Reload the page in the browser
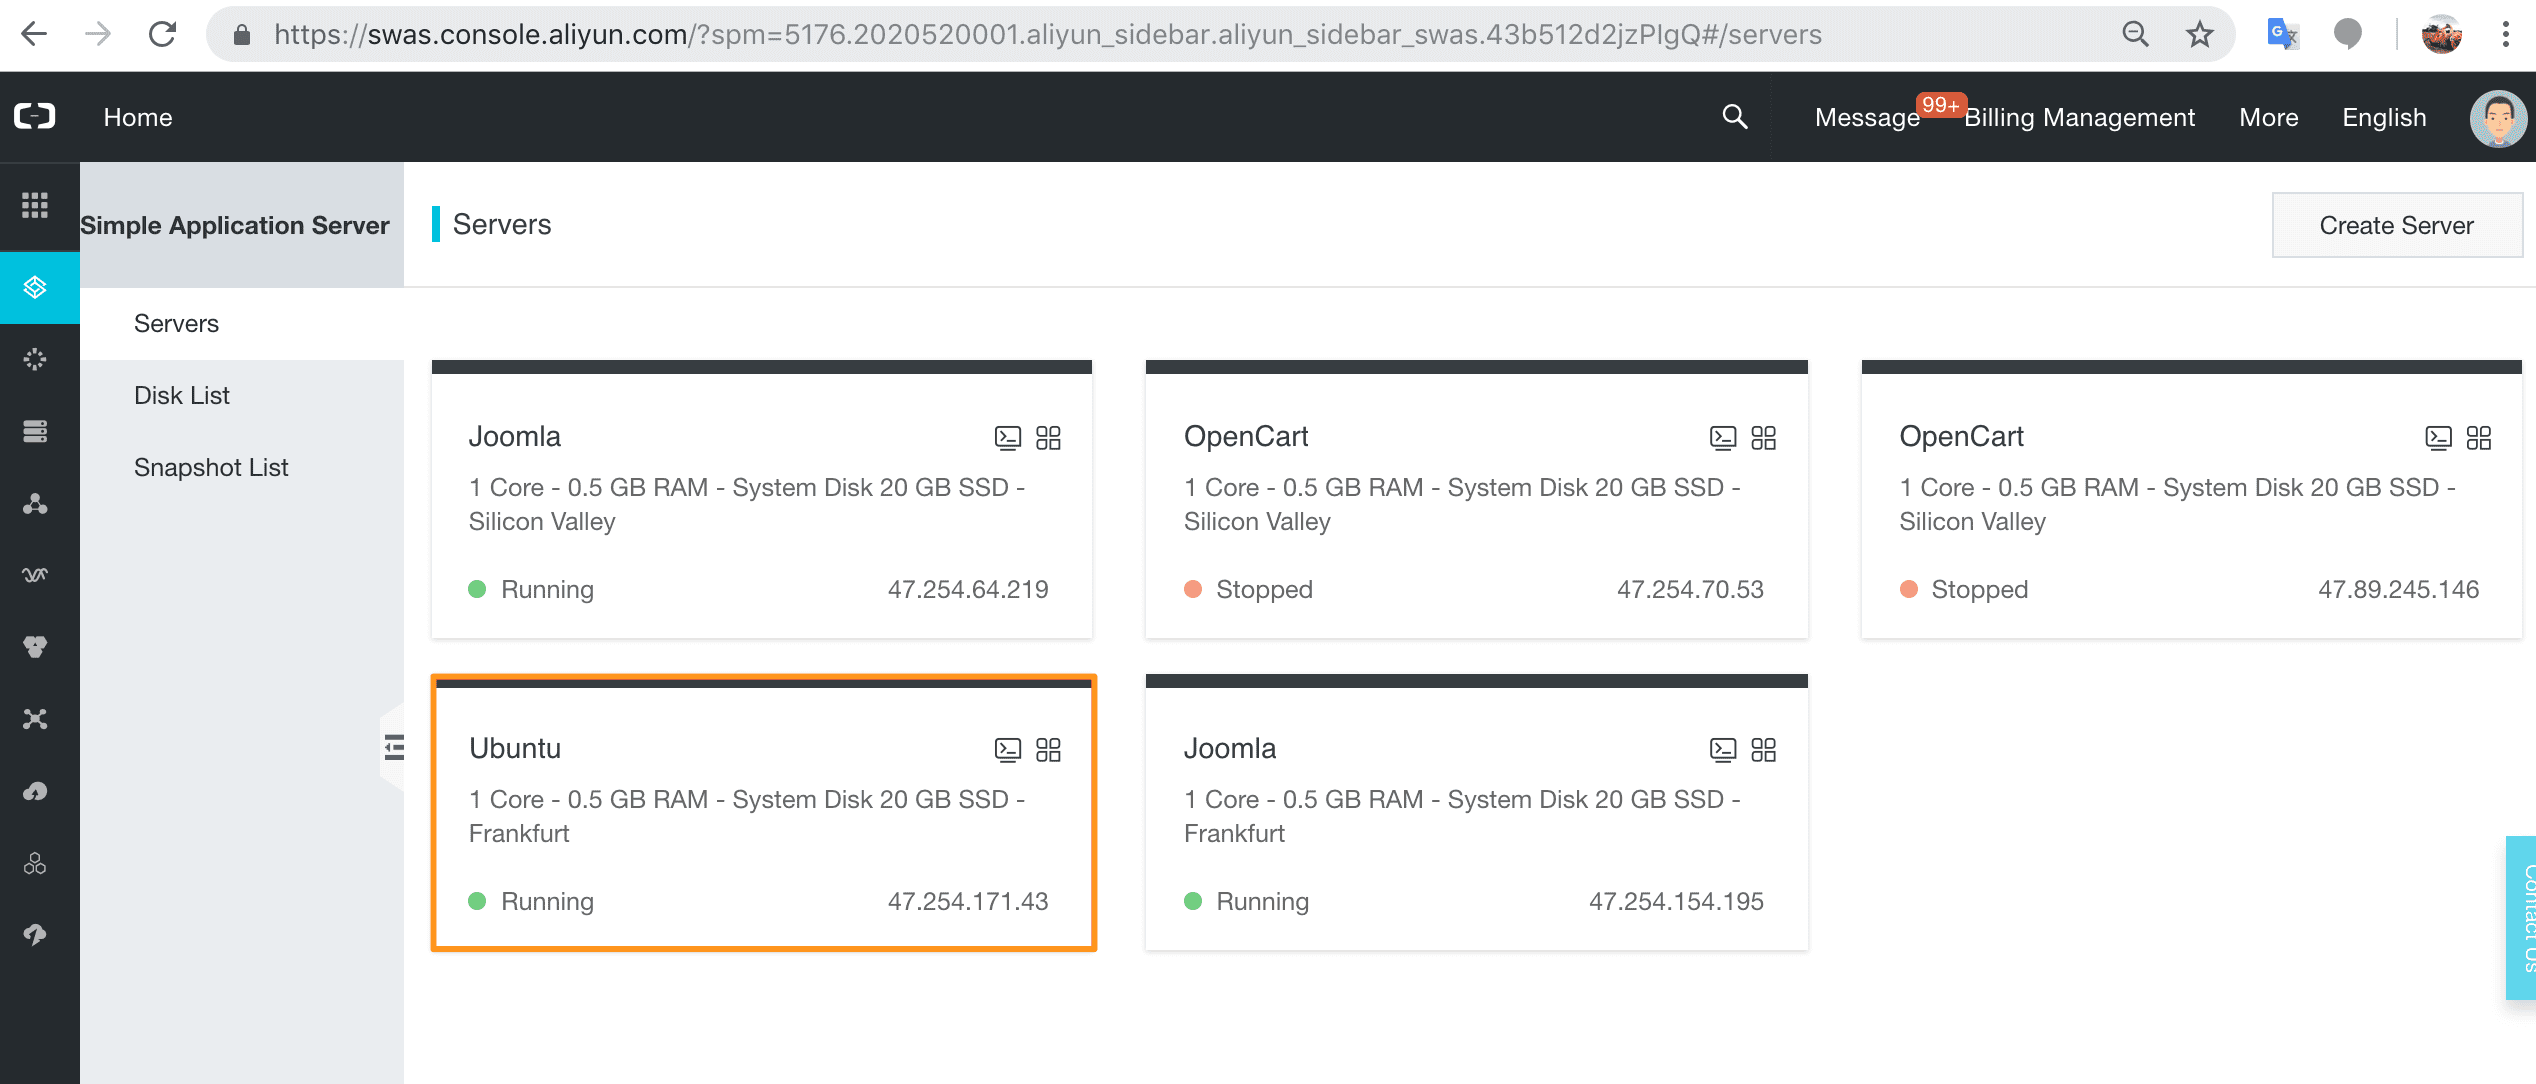Viewport: 2536px width, 1084px height. [162, 35]
